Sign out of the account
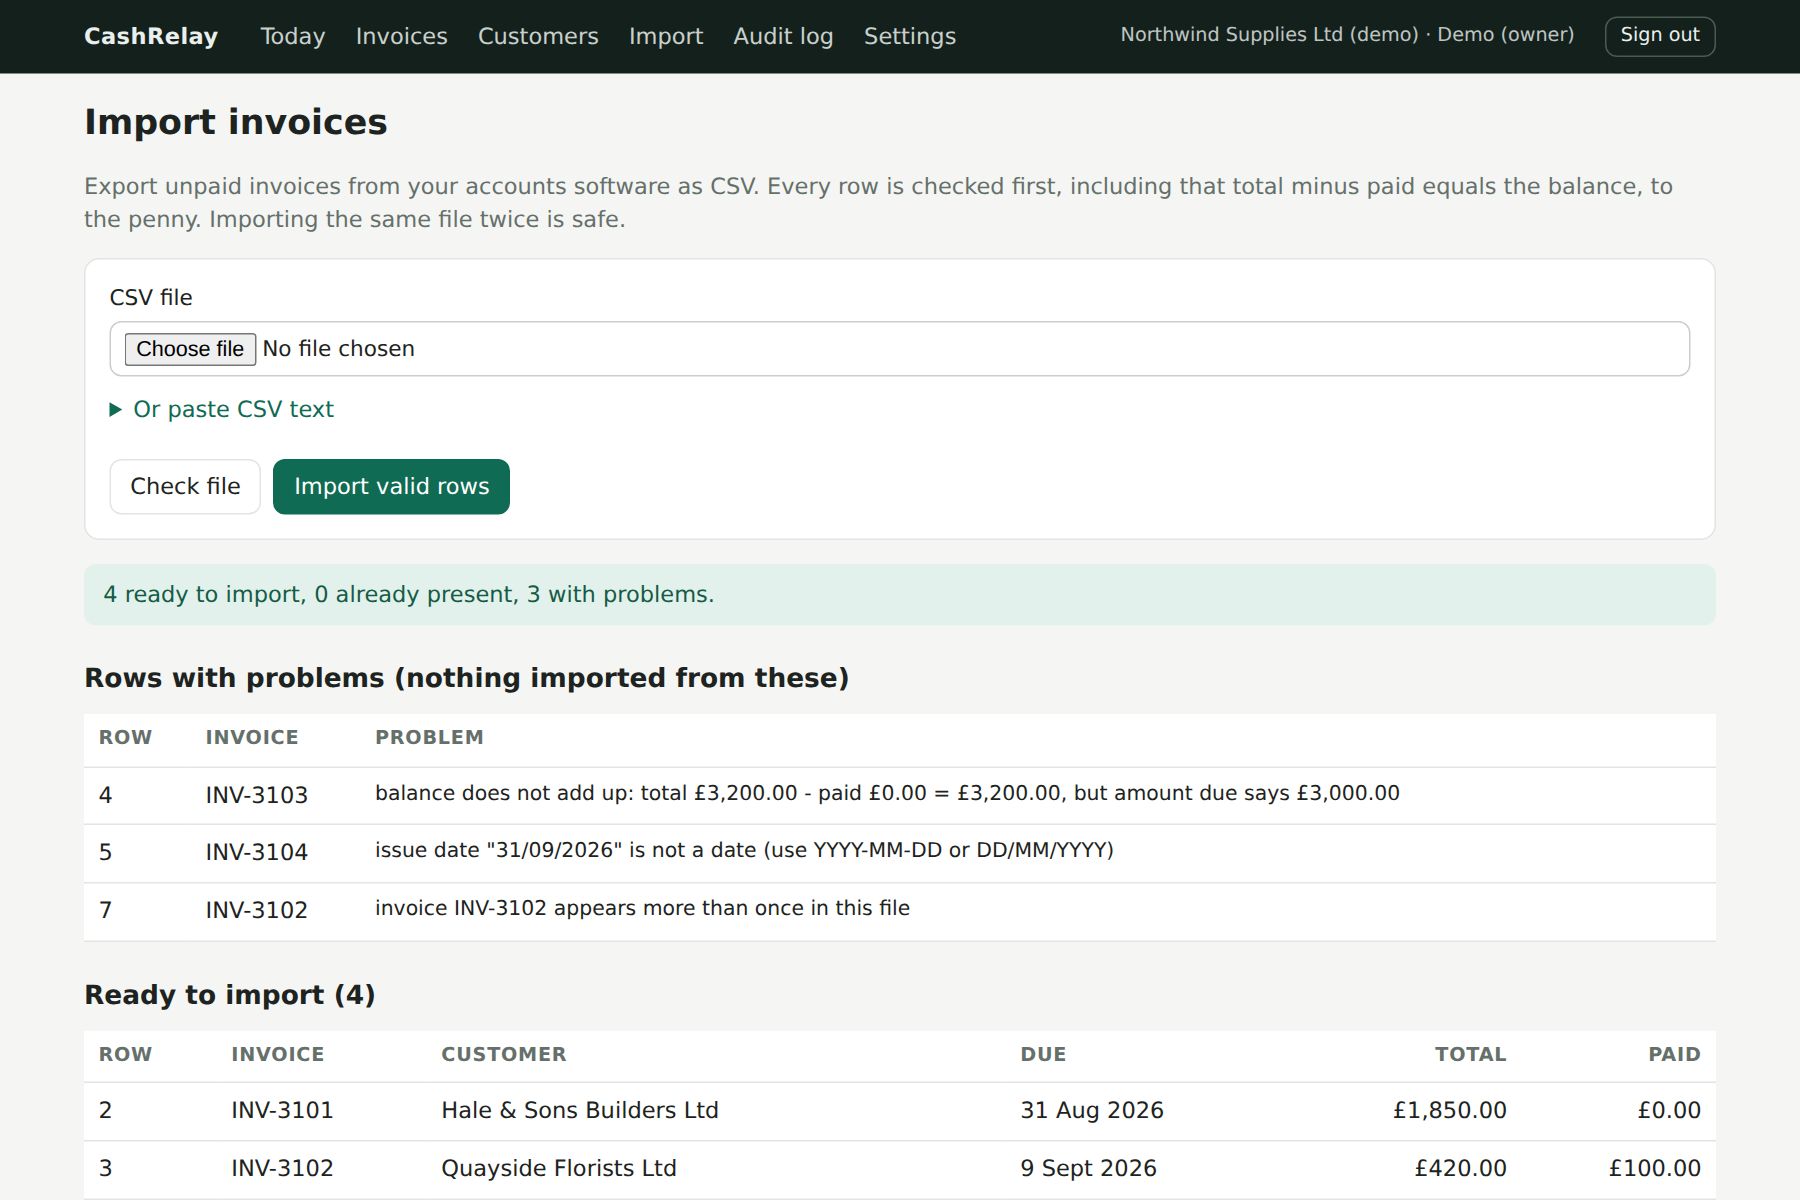 1660,36
